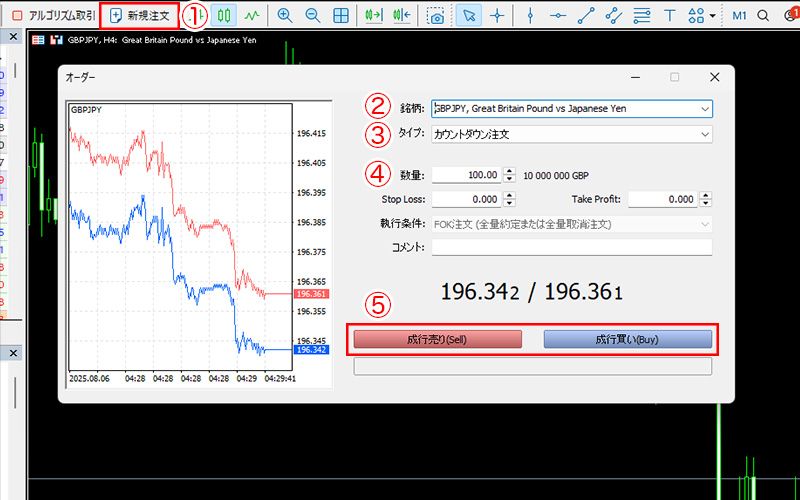Image resolution: width=800 pixels, height=500 pixels.
Task: Click the GBPJPY, H4 chart title text
Action: [162, 40]
